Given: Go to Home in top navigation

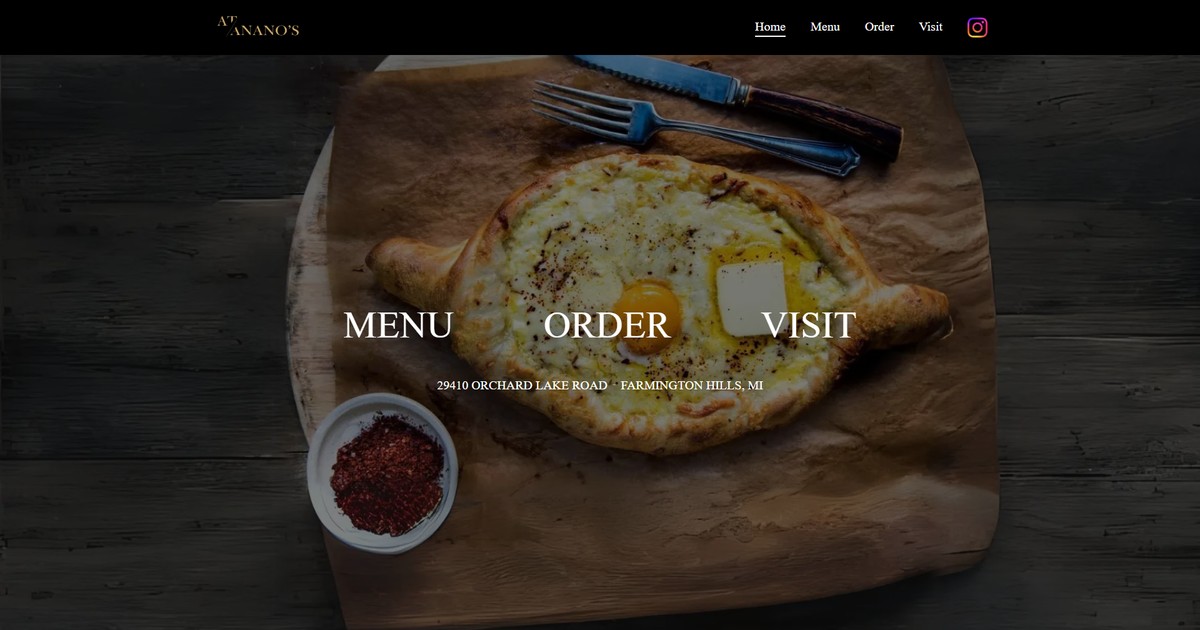Looking at the screenshot, I should coord(770,27).
